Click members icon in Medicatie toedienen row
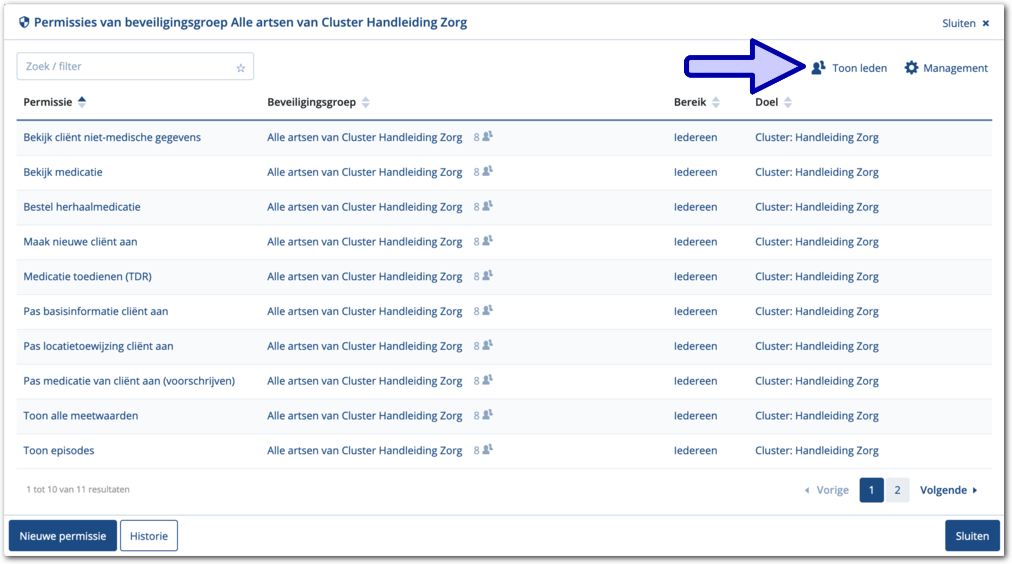Screen dimensions: 1012x564 click(488, 276)
